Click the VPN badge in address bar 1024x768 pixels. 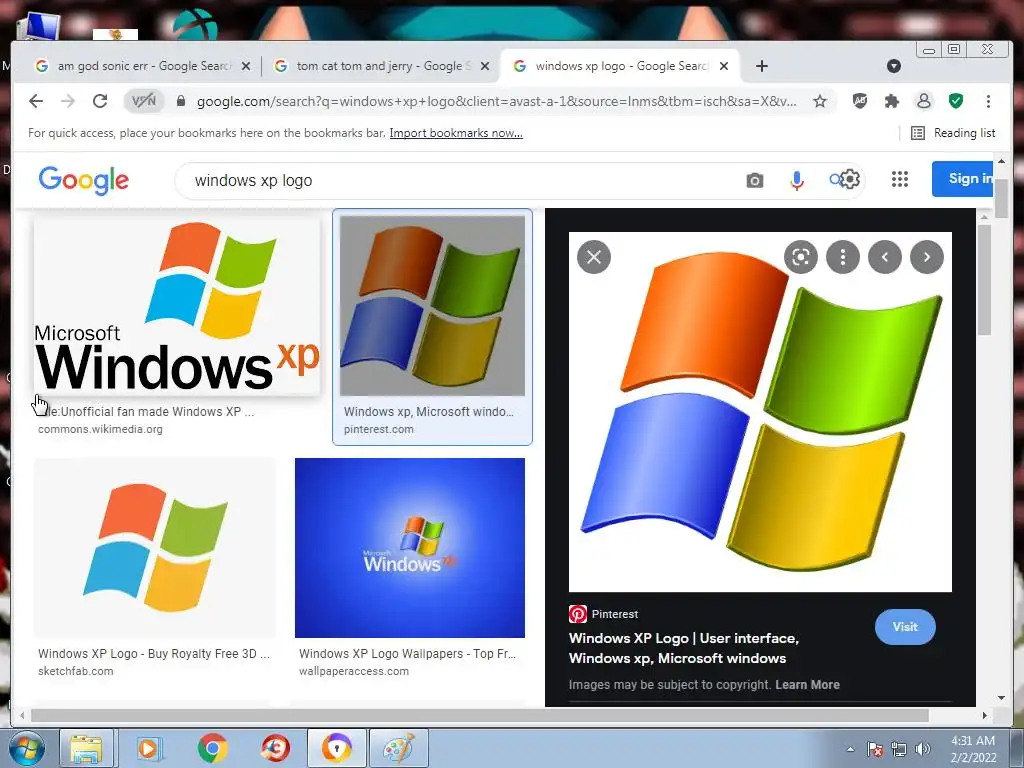point(144,101)
